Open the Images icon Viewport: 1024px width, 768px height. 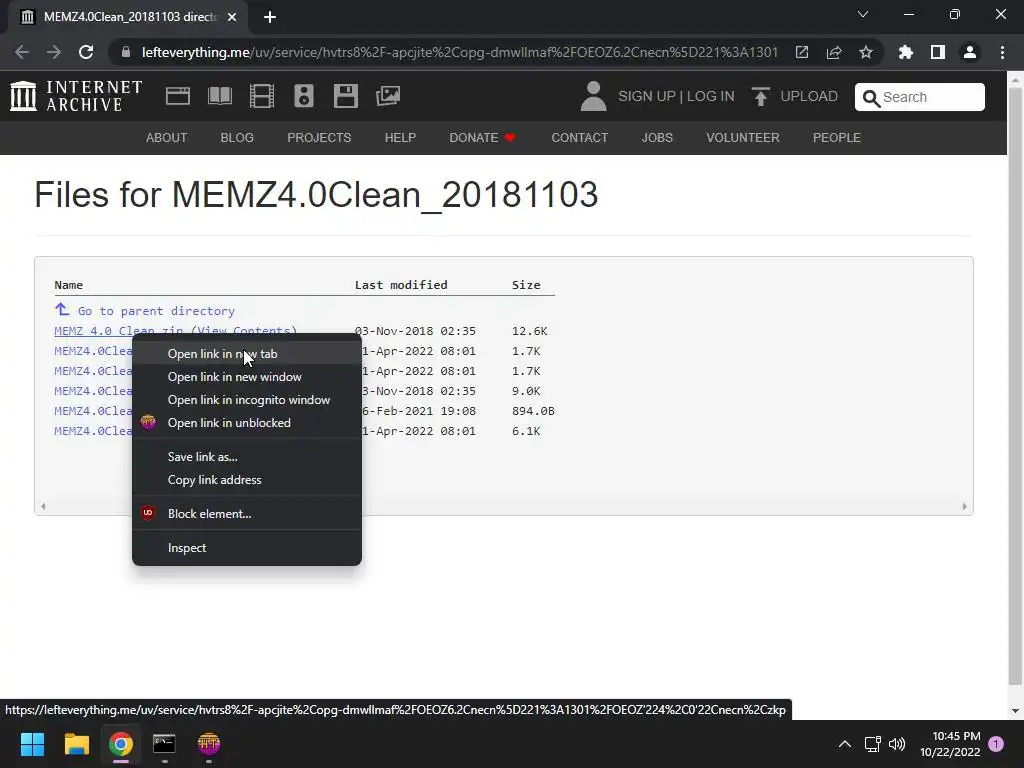(388, 96)
